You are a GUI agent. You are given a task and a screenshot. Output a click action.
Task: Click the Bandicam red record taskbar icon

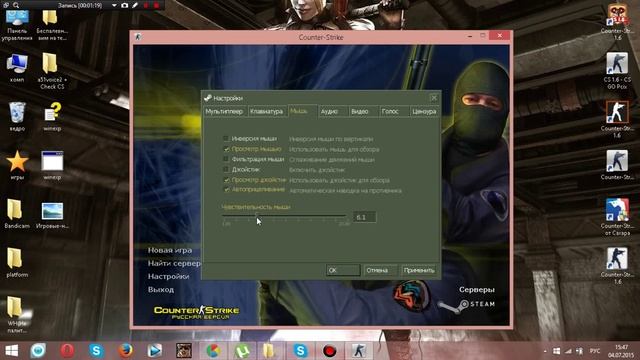tap(329, 351)
